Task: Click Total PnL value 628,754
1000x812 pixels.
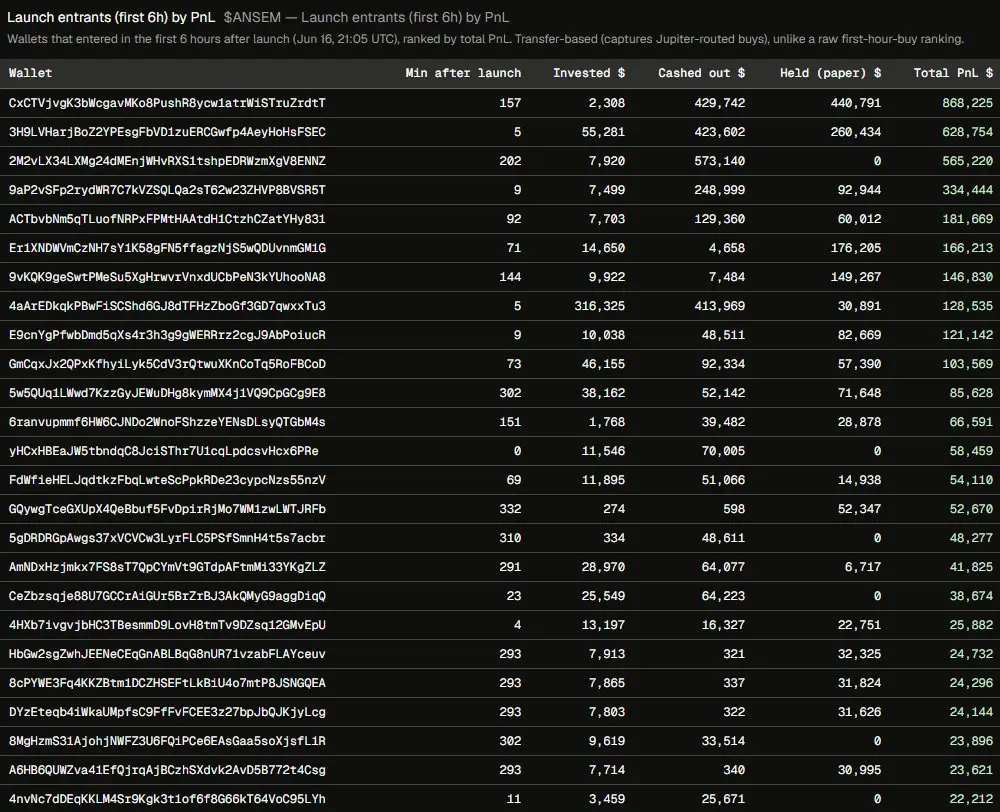Action: tap(967, 132)
